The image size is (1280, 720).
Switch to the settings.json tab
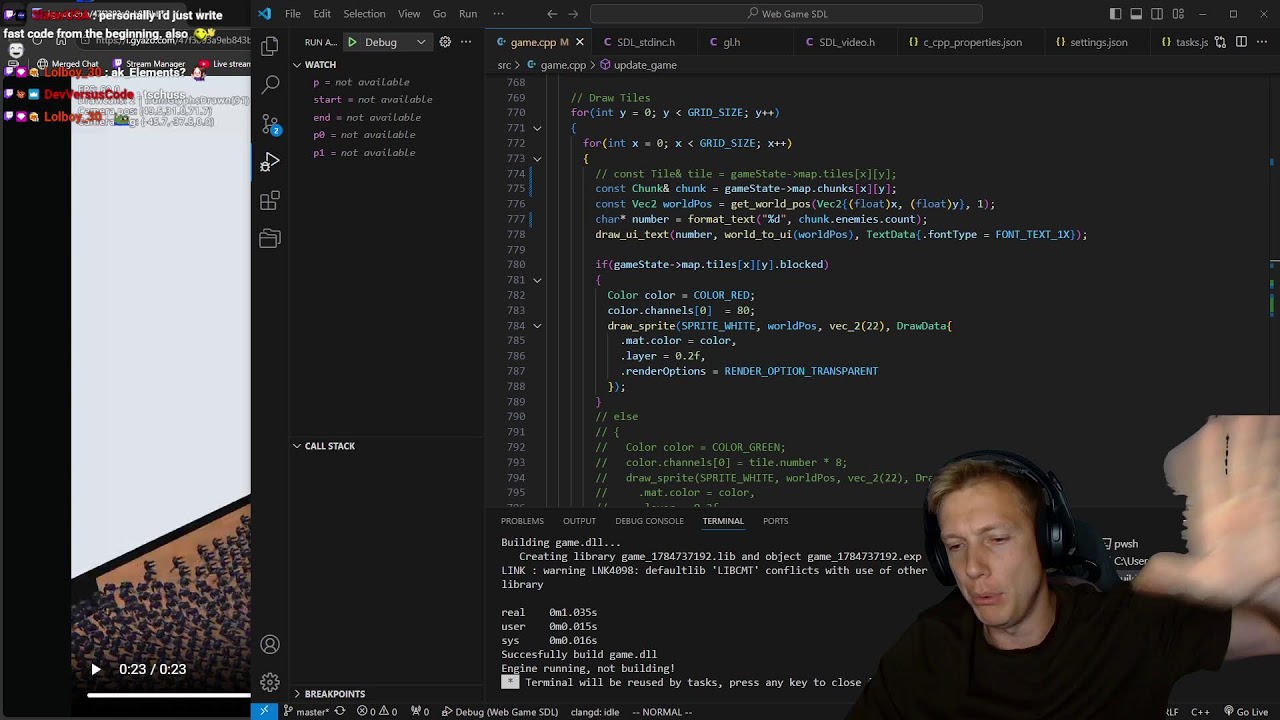[1098, 42]
